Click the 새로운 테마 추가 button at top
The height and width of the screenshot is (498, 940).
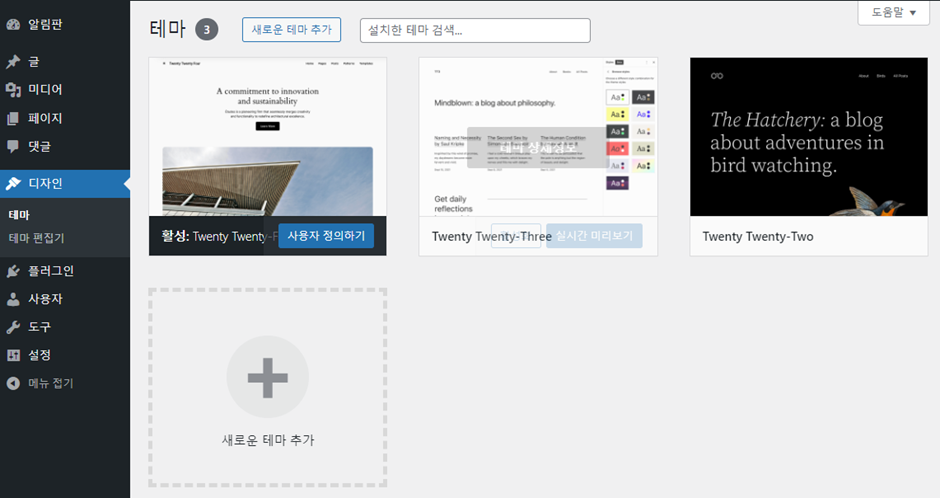click(291, 30)
